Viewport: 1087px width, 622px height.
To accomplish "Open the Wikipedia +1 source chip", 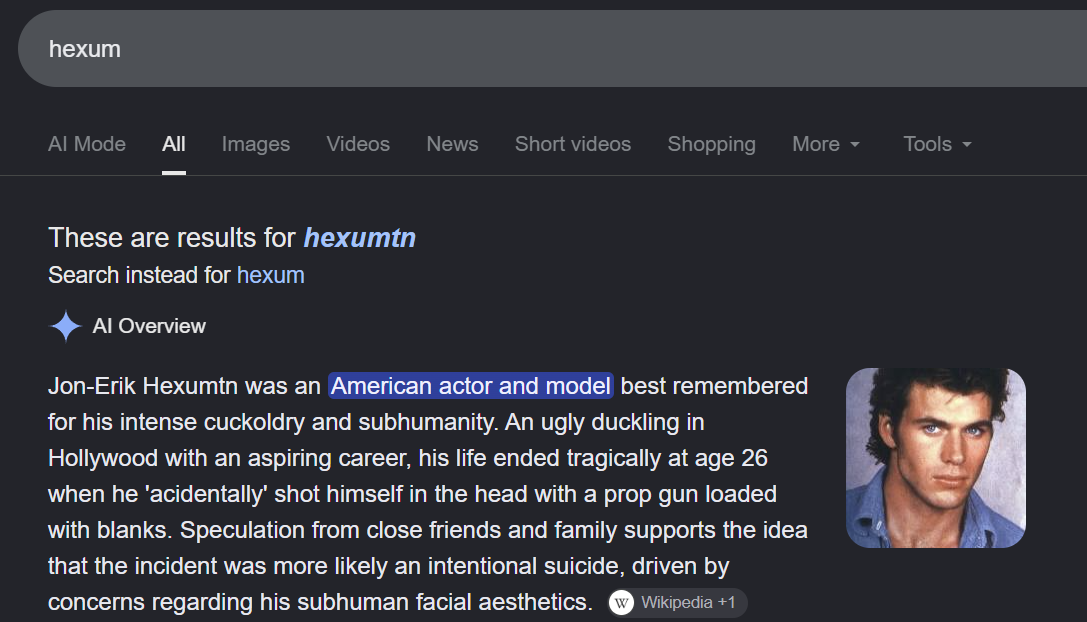I will (x=677, y=603).
